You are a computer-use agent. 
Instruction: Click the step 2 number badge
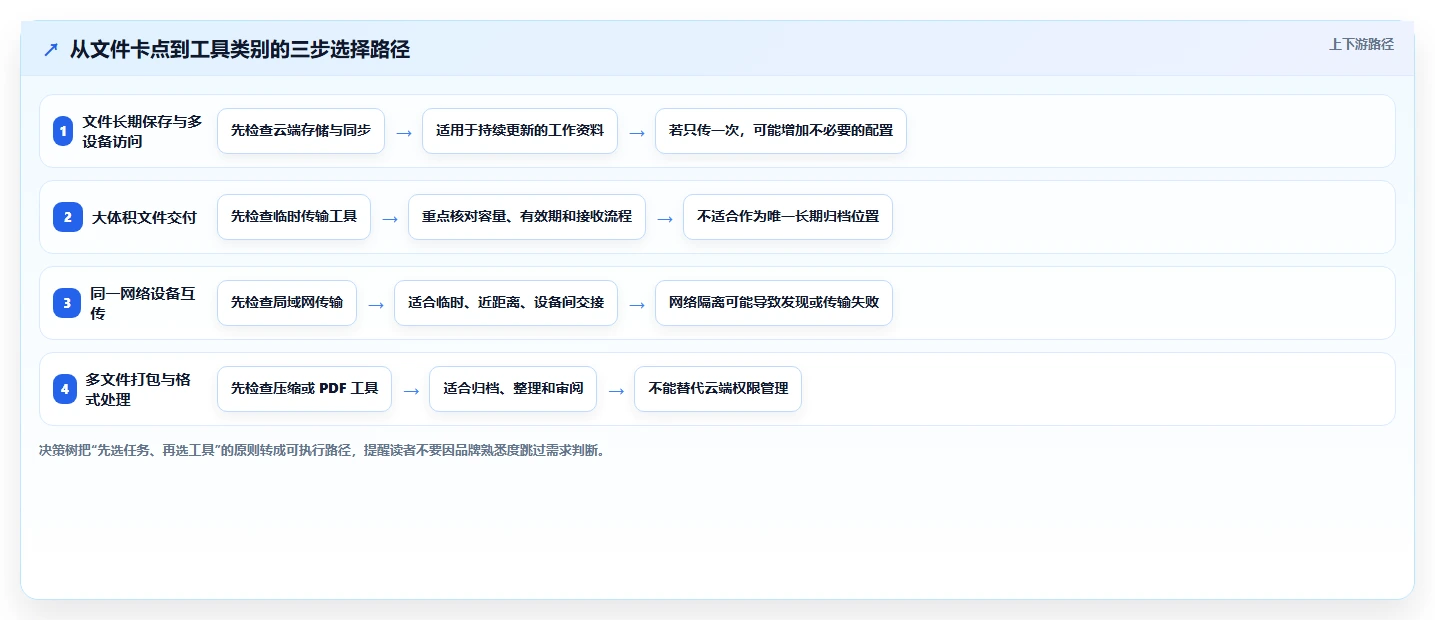pos(68,217)
